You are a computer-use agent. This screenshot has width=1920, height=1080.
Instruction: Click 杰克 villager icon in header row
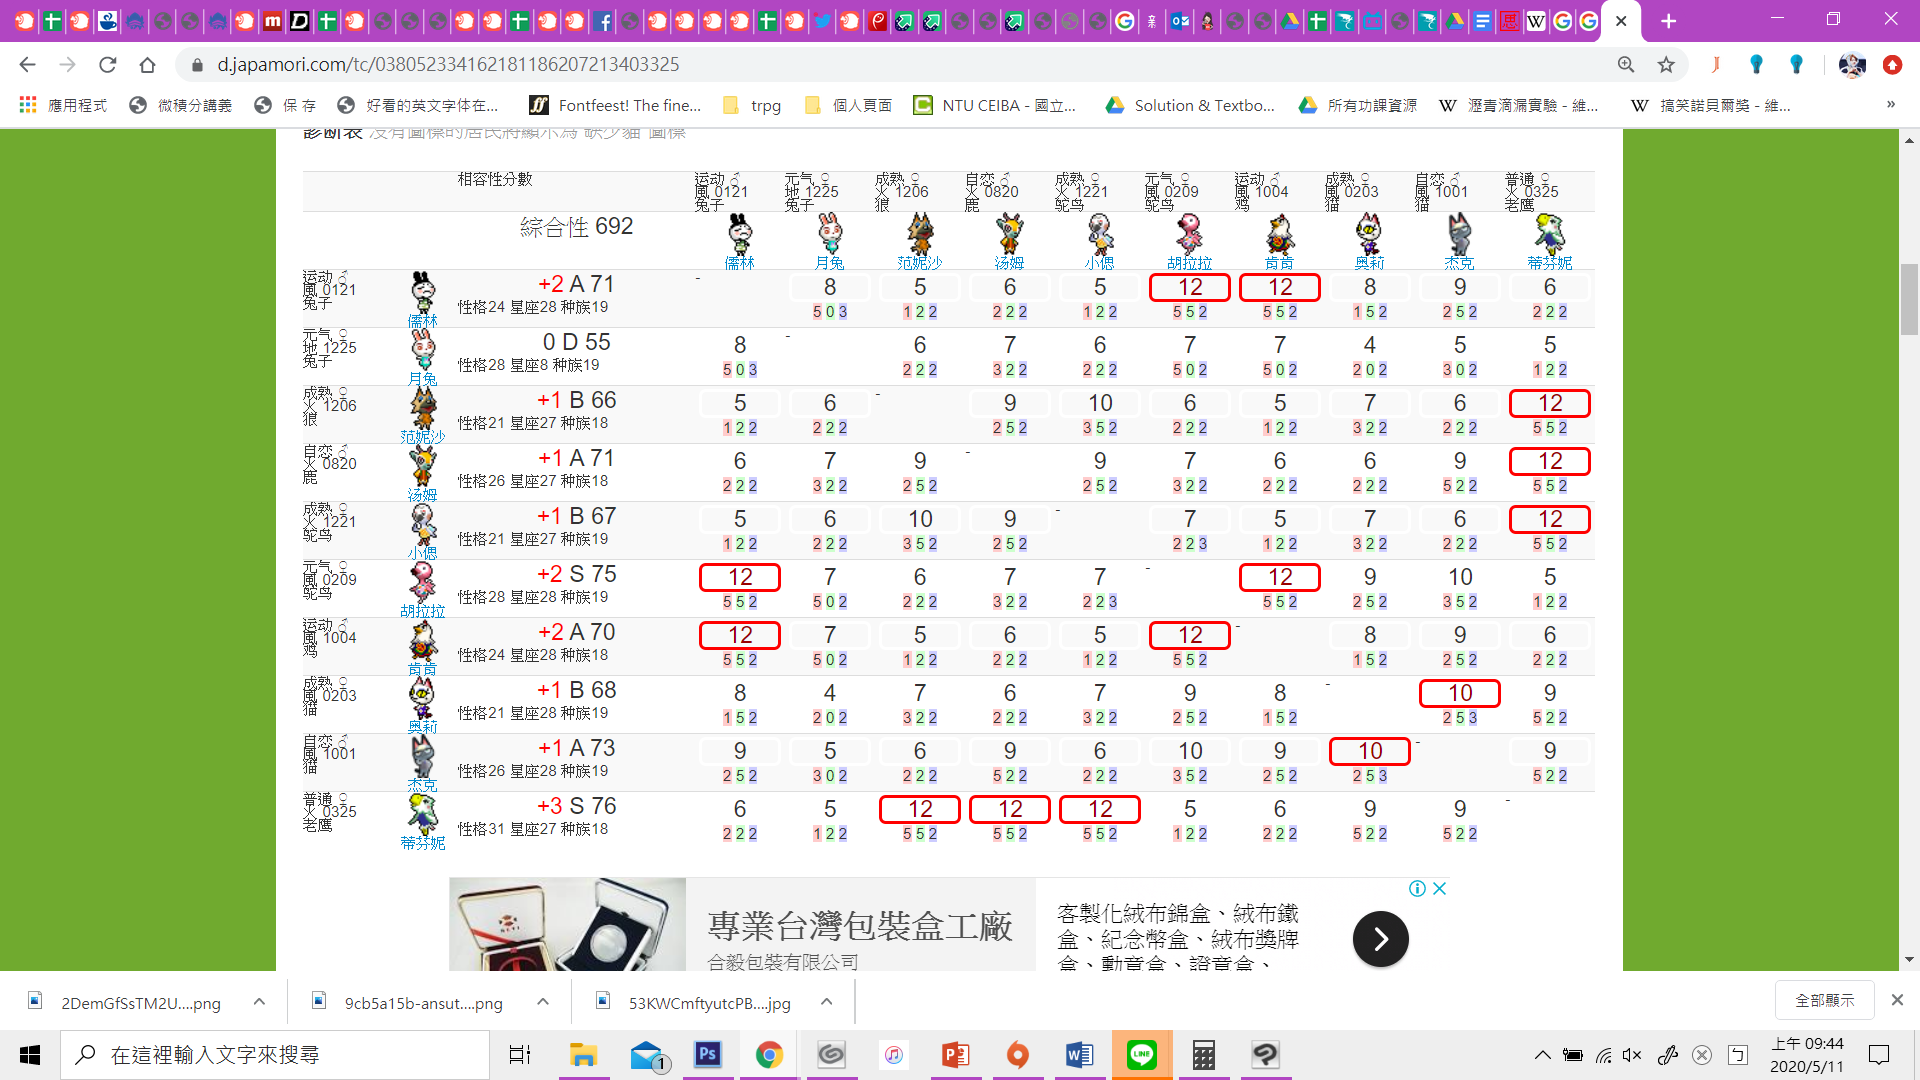[1460, 235]
